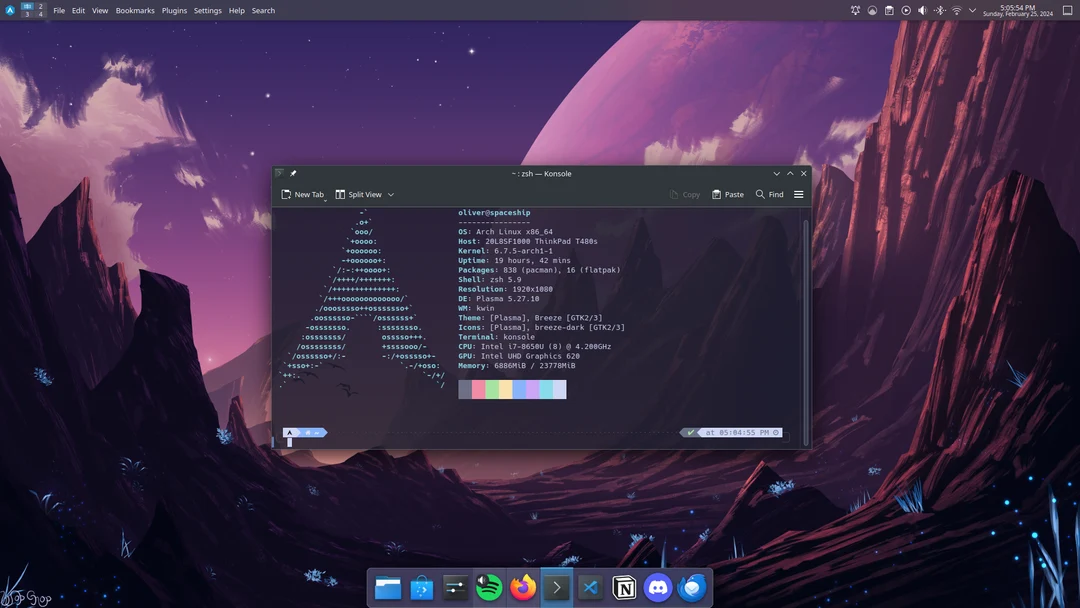Viewport: 1080px width, 608px height.
Task: Open the clipboard manager in system tray
Action: [888, 10]
